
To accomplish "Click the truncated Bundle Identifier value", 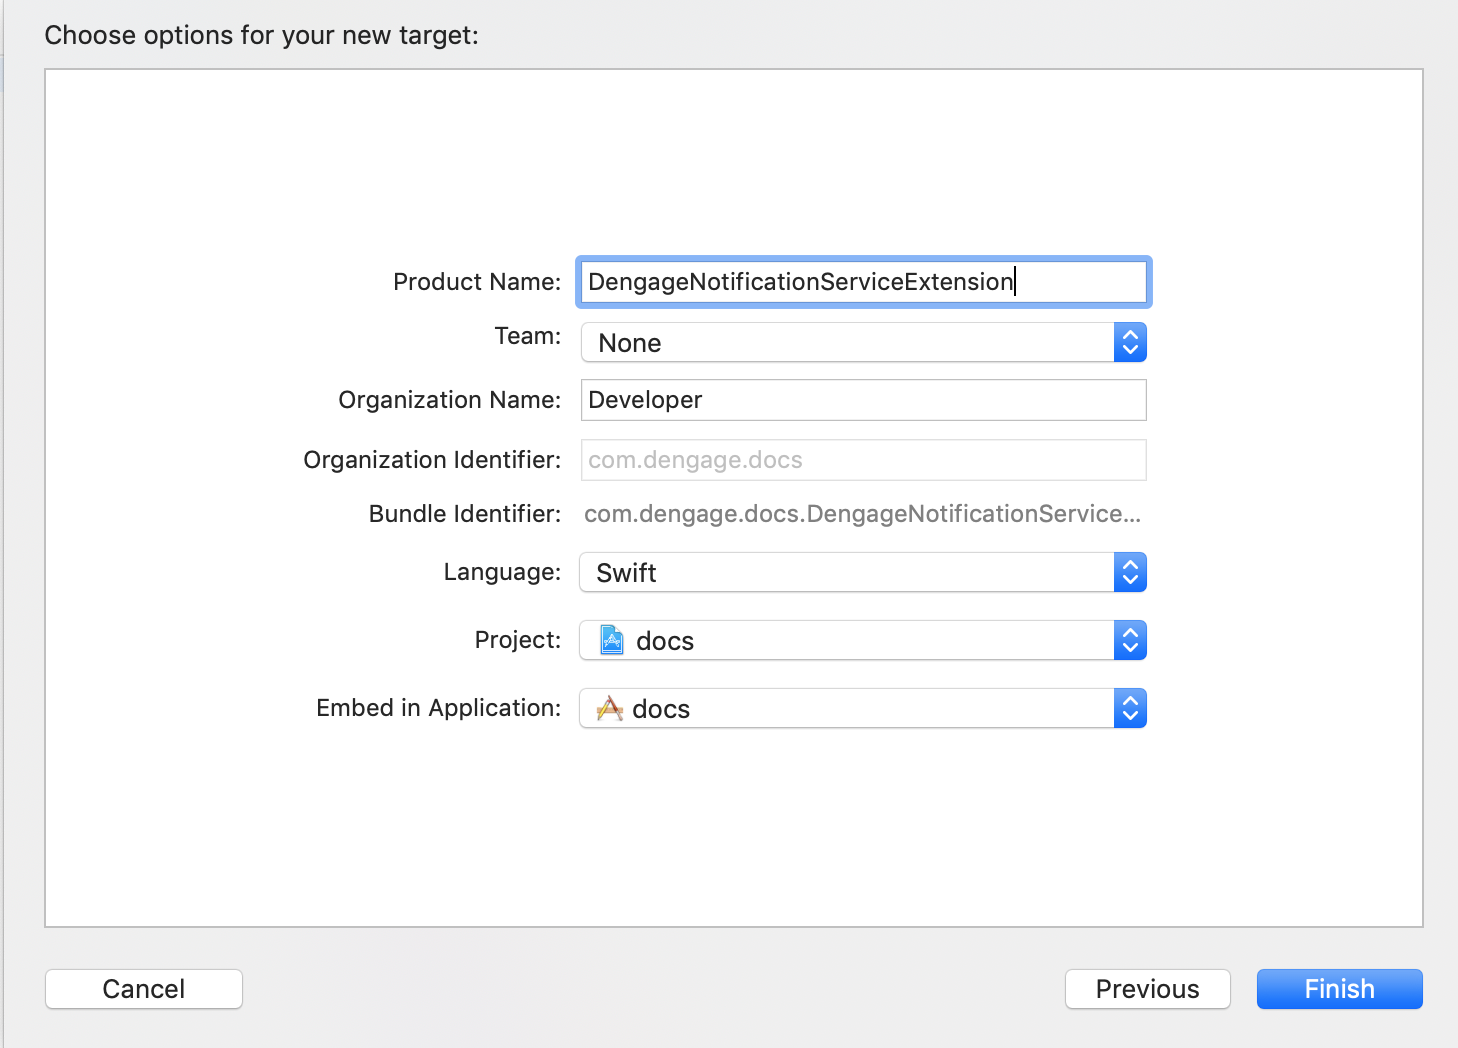I will click(x=862, y=514).
